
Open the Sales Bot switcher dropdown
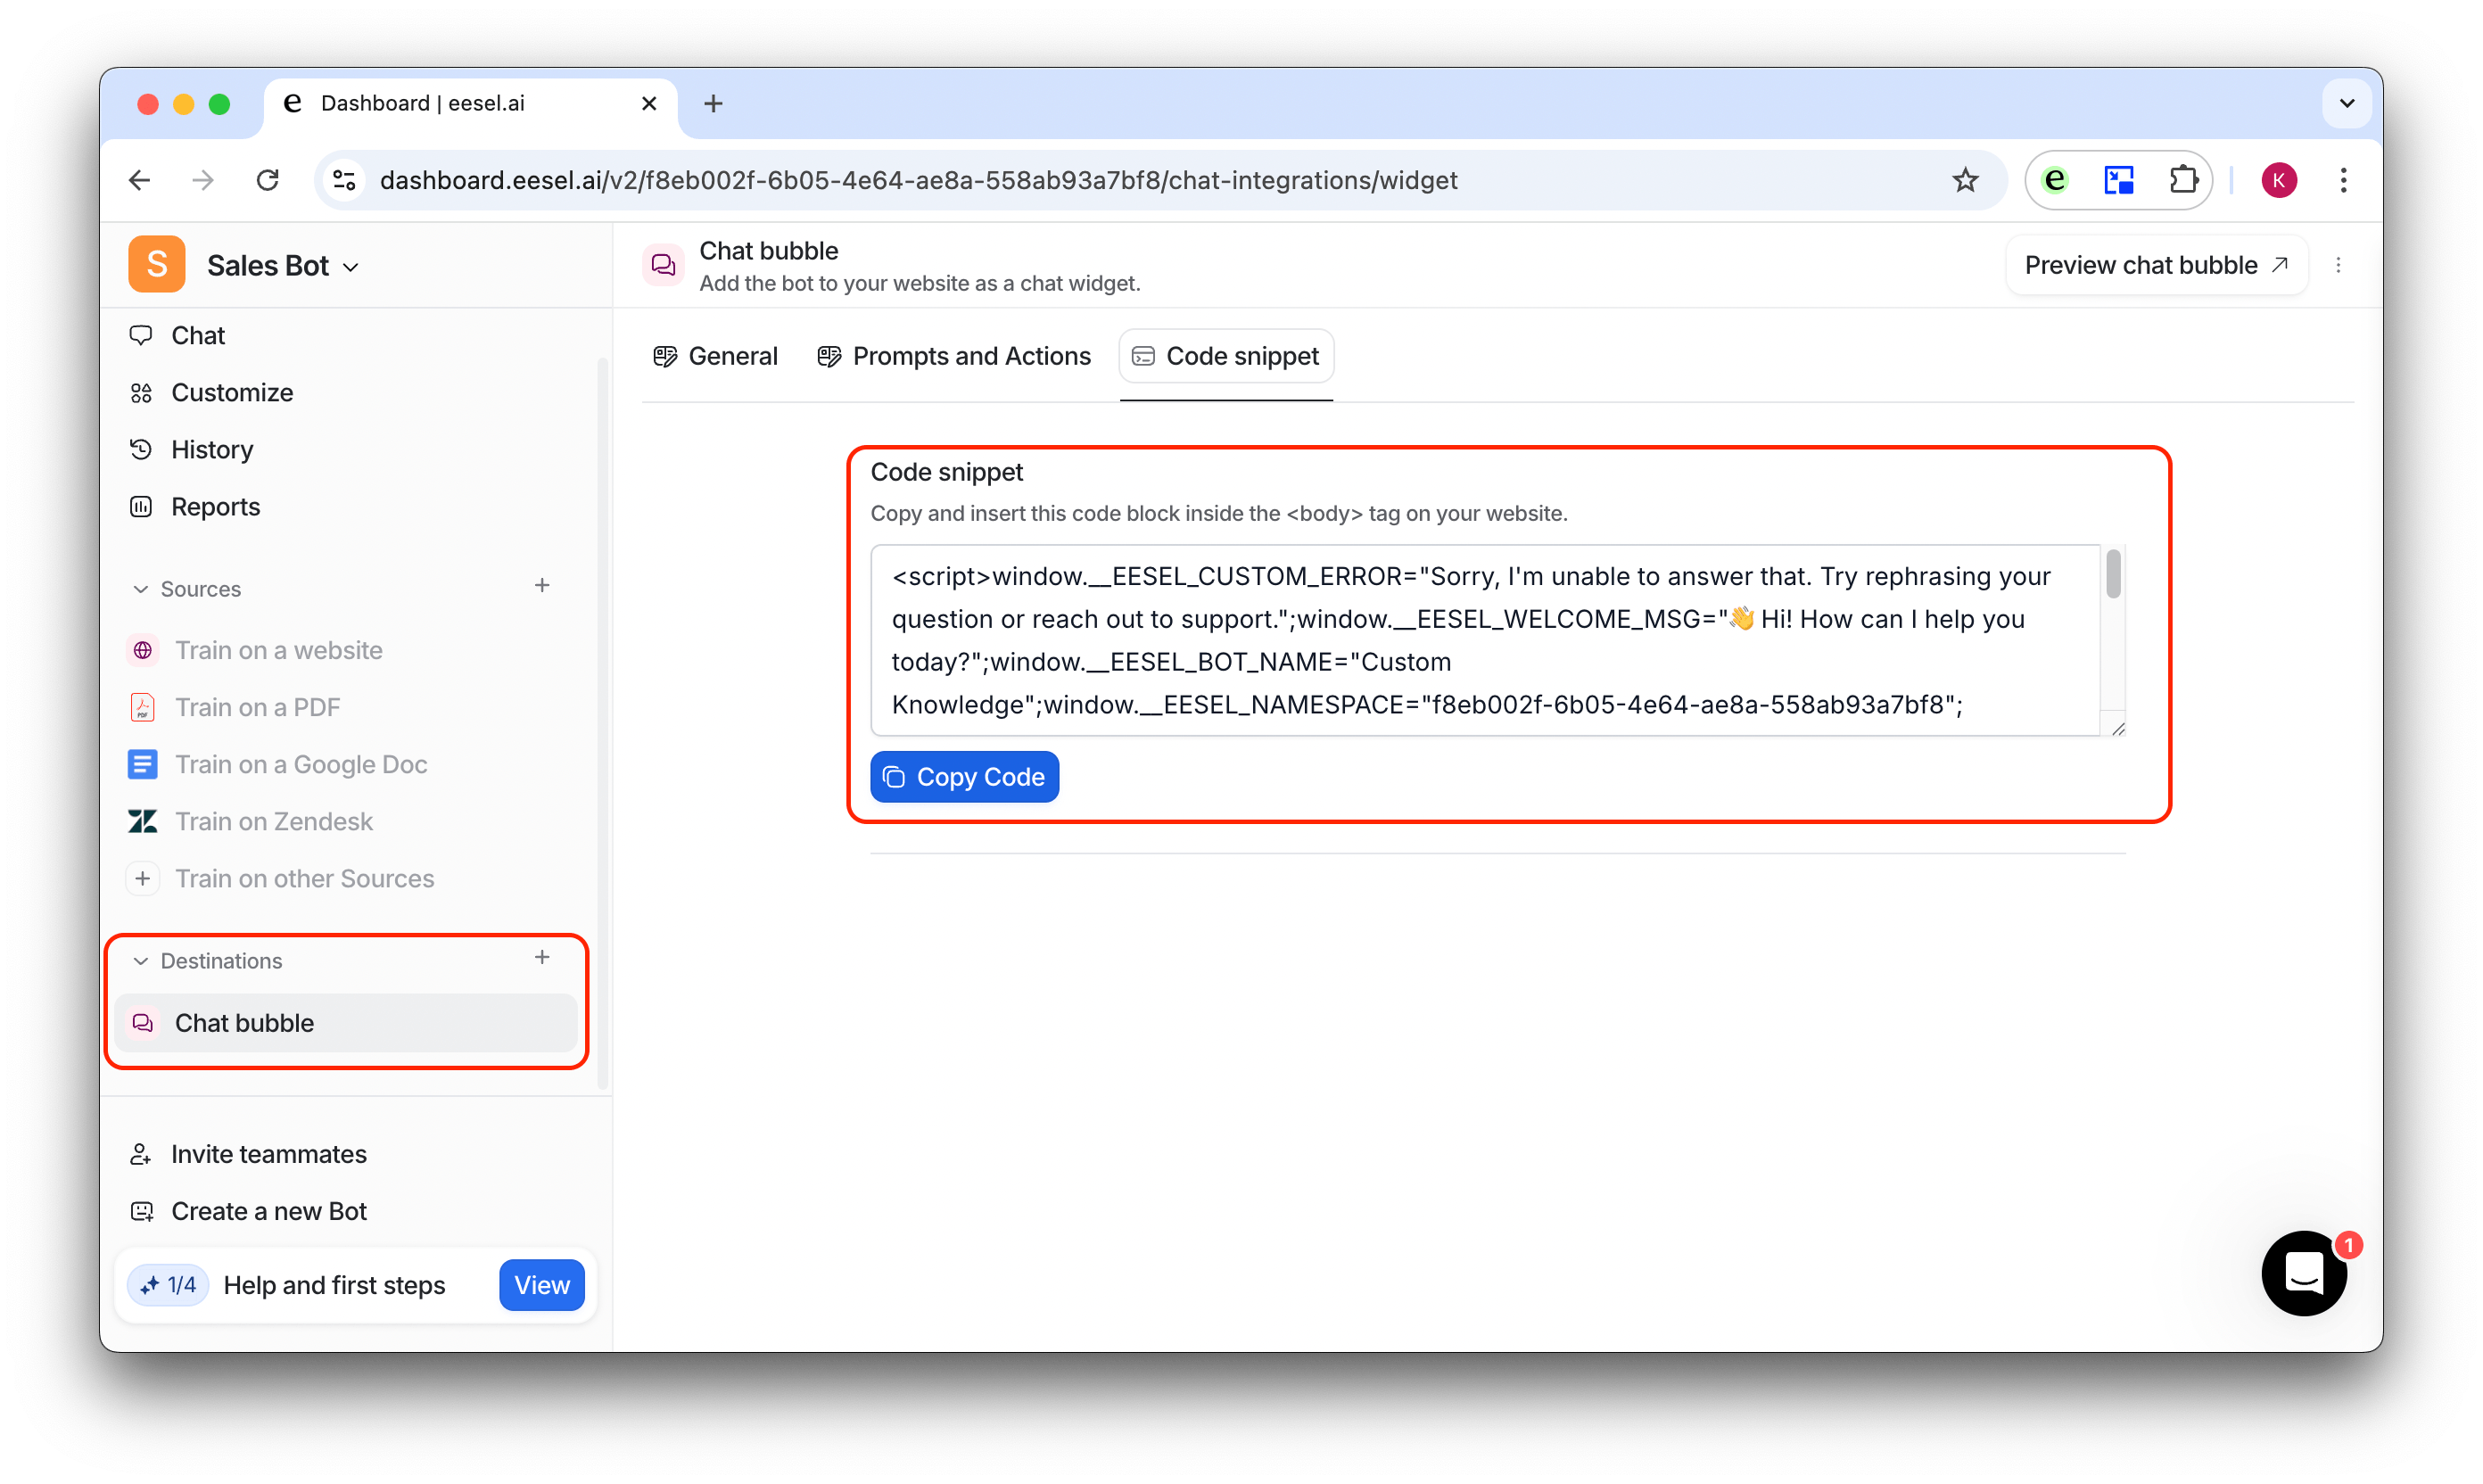[283, 265]
